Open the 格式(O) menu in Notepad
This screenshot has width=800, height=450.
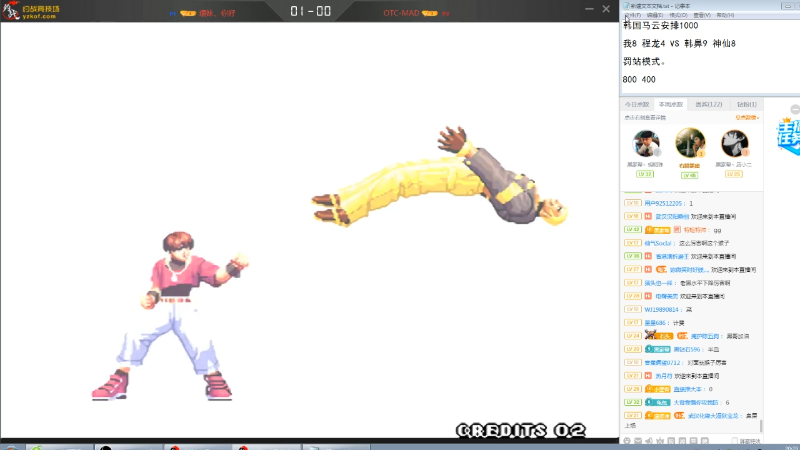pos(678,15)
